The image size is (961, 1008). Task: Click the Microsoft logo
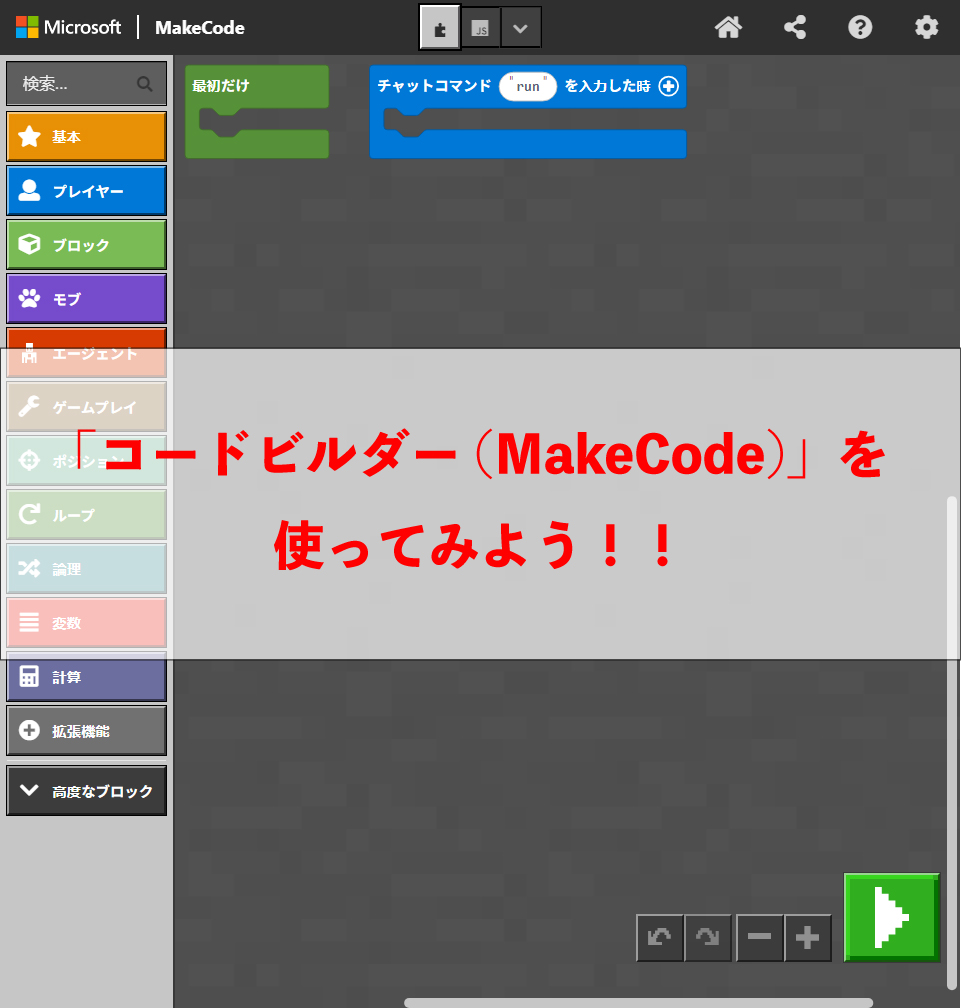click(68, 28)
